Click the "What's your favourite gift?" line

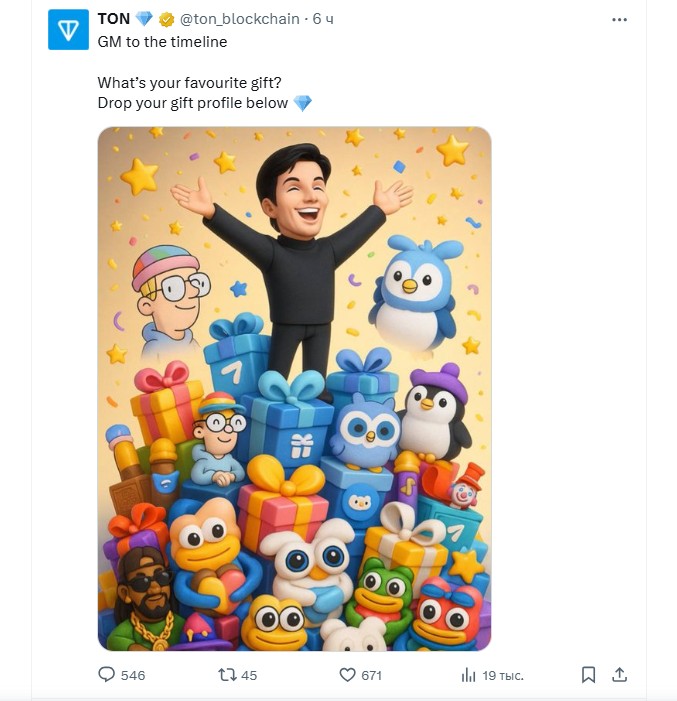[x=189, y=83]
